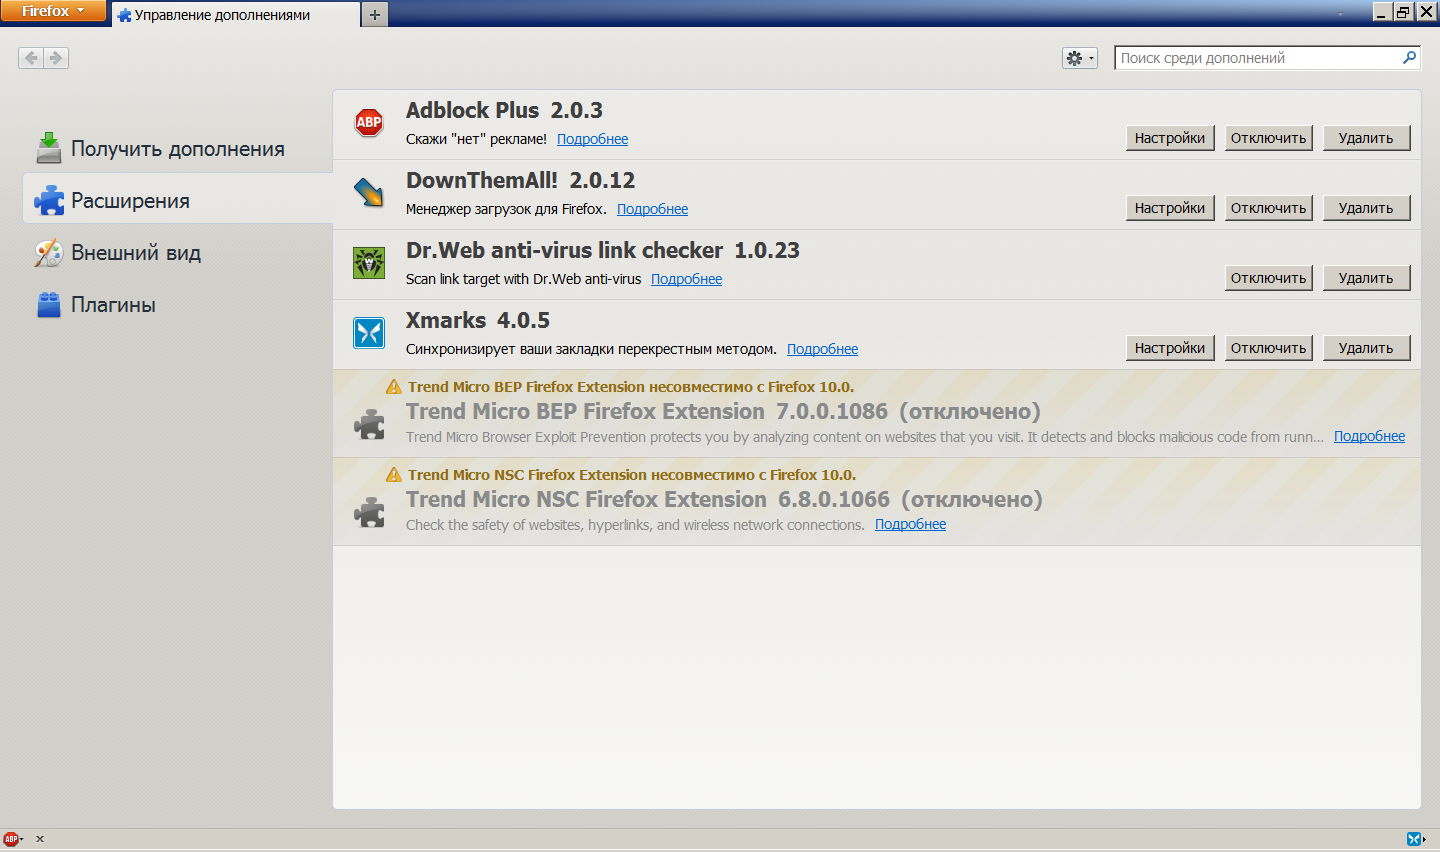Click 'Dr.Web anti-virus link checker 1.0.23' title
Image resolution: width=1440 pixels, height=852 pixels.
point(602,250)
